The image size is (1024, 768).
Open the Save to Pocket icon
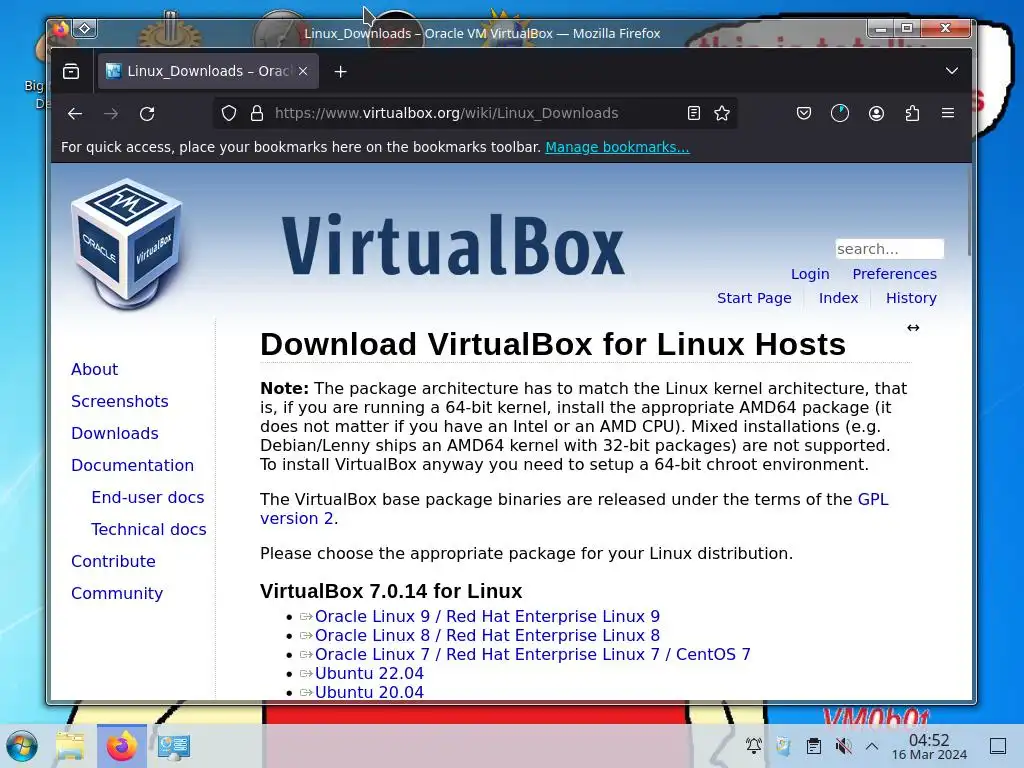click(x=804, y=113)
